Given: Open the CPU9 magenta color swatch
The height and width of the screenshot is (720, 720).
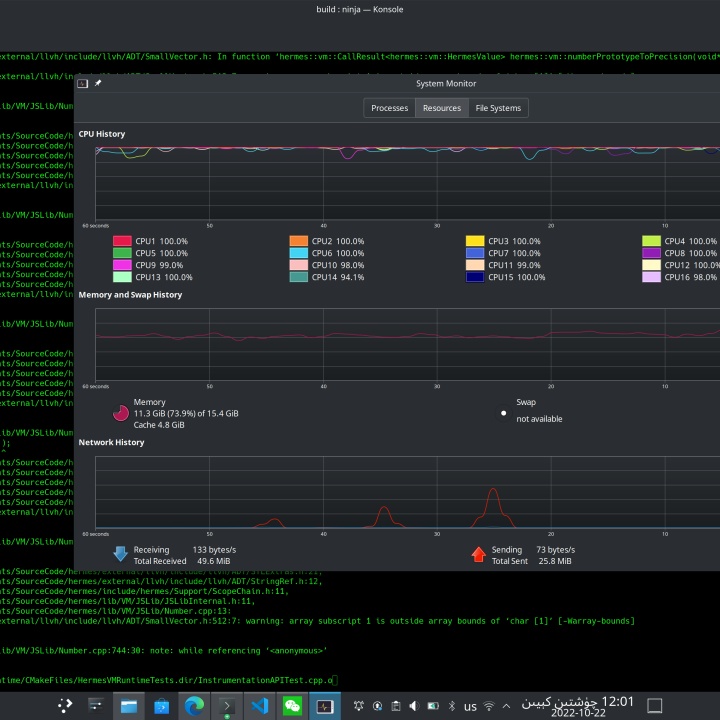Looking at the screenshot, I should point(122,265).
